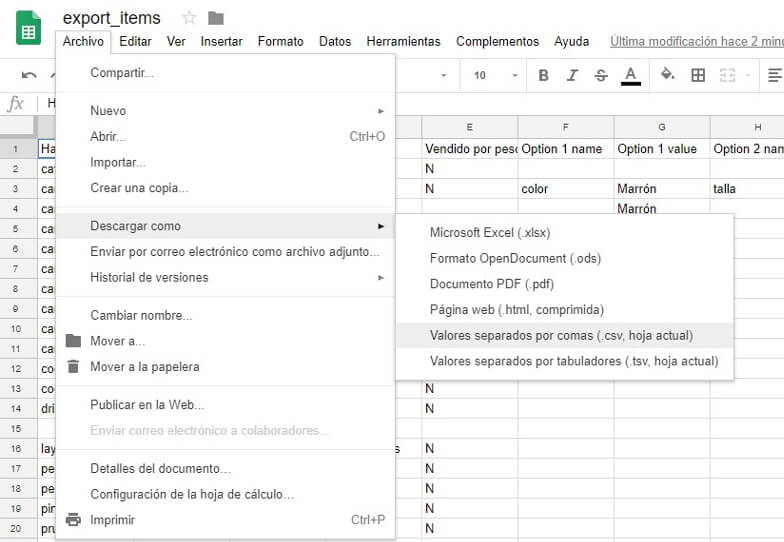Click the 'Option 1 name' header cell
Viewport: 784px width, 542px height.
pyautogui.click(x=566, y=148)
